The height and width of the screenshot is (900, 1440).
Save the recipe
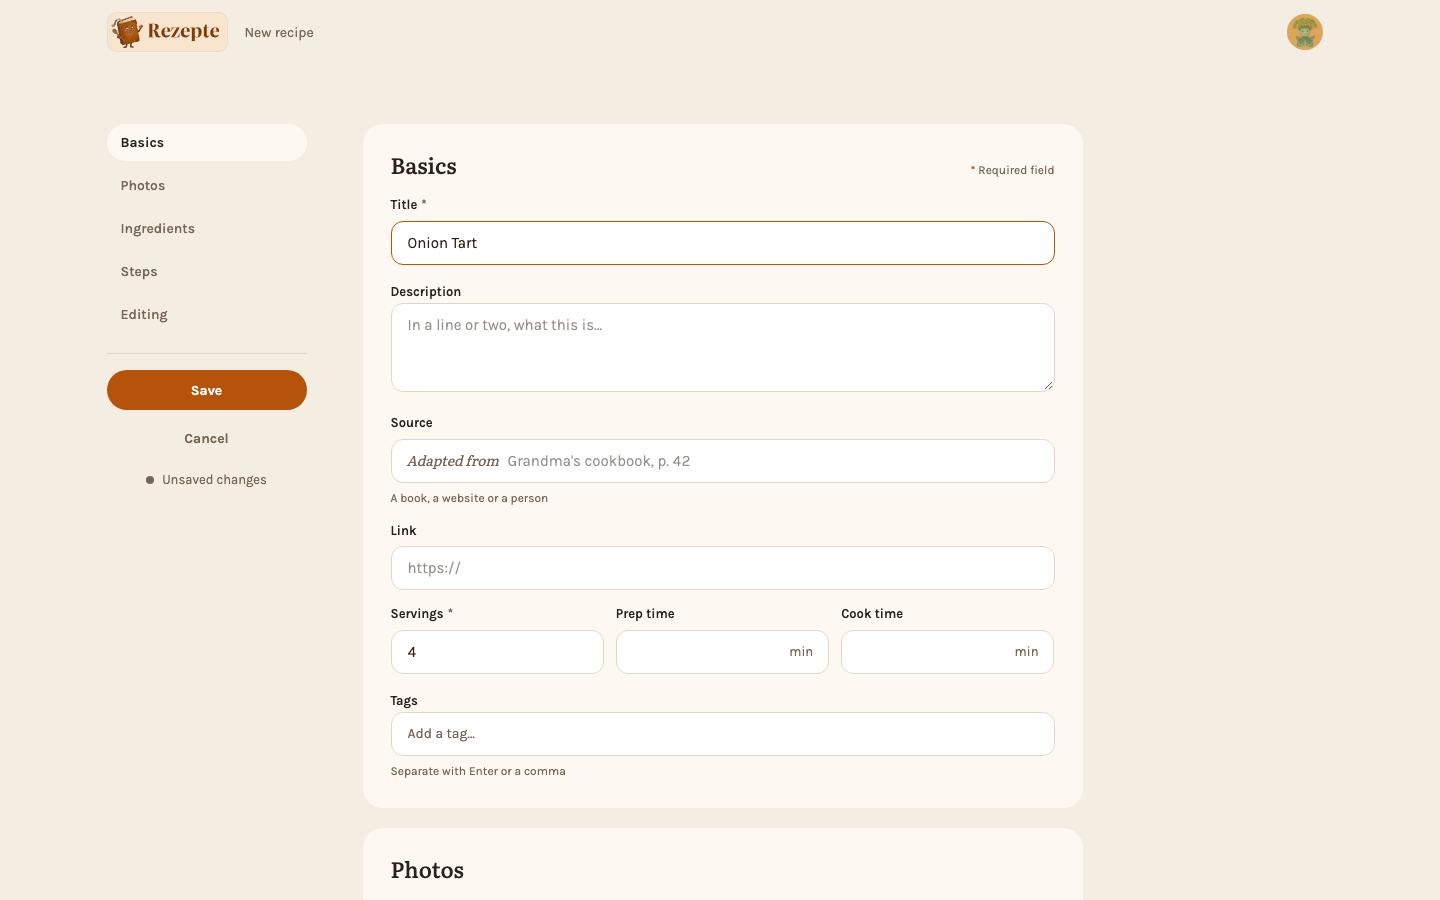tap(207, 390)
